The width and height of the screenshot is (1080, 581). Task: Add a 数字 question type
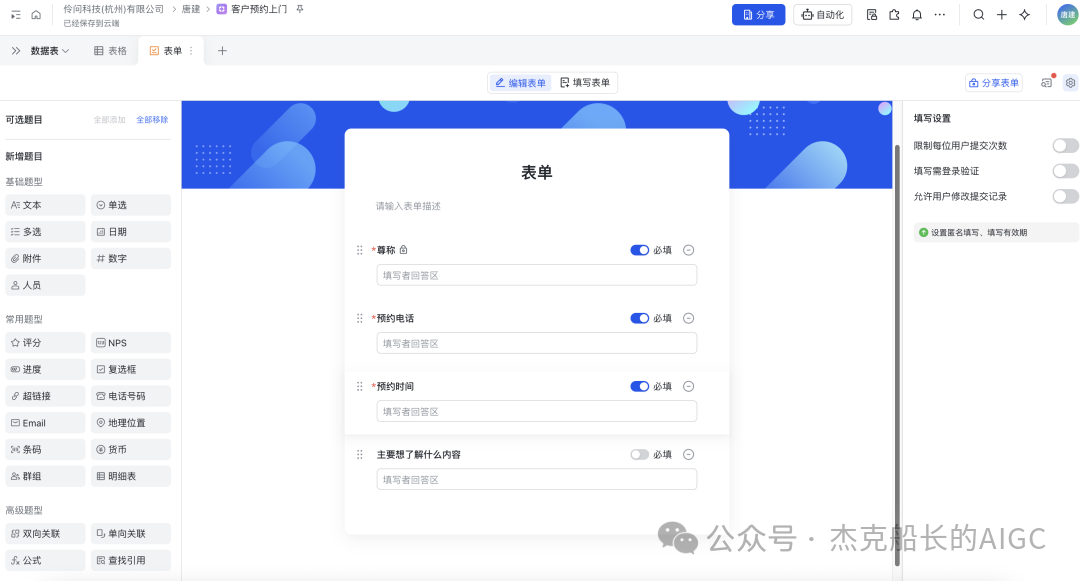[x=131, y=259]
